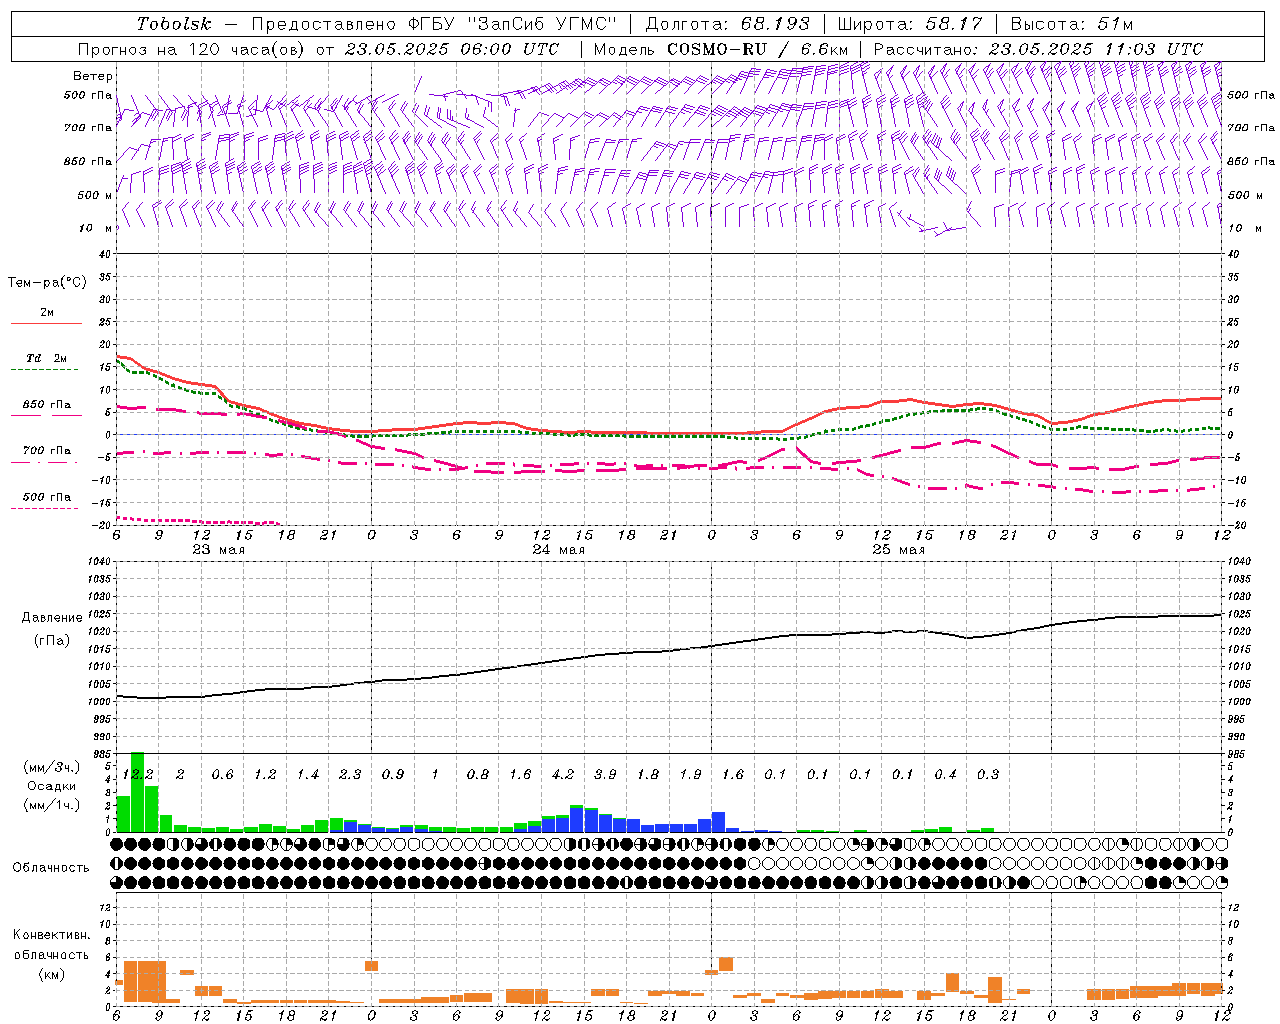Image resolution: width=1280 pixels, height=1024 pixels.
Task: Click the Рассчитано: 23.05.2025 11:03 UTC text
Action: click(1038, 49)
